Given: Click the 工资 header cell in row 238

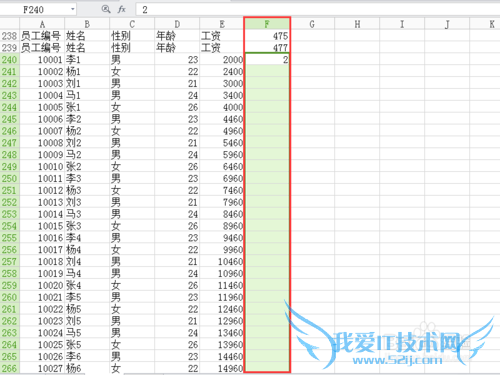Looking at the screenshot, I should click(222, 36).
